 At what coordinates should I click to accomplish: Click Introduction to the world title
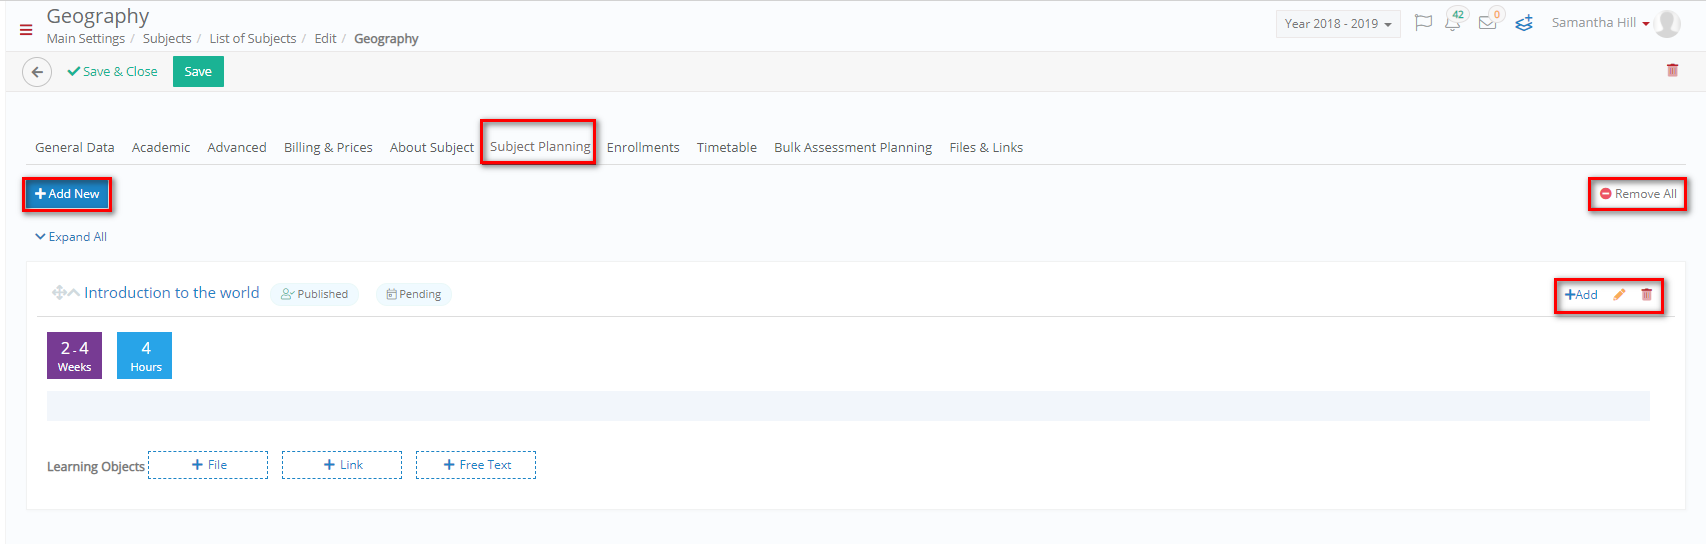[172, 293]
